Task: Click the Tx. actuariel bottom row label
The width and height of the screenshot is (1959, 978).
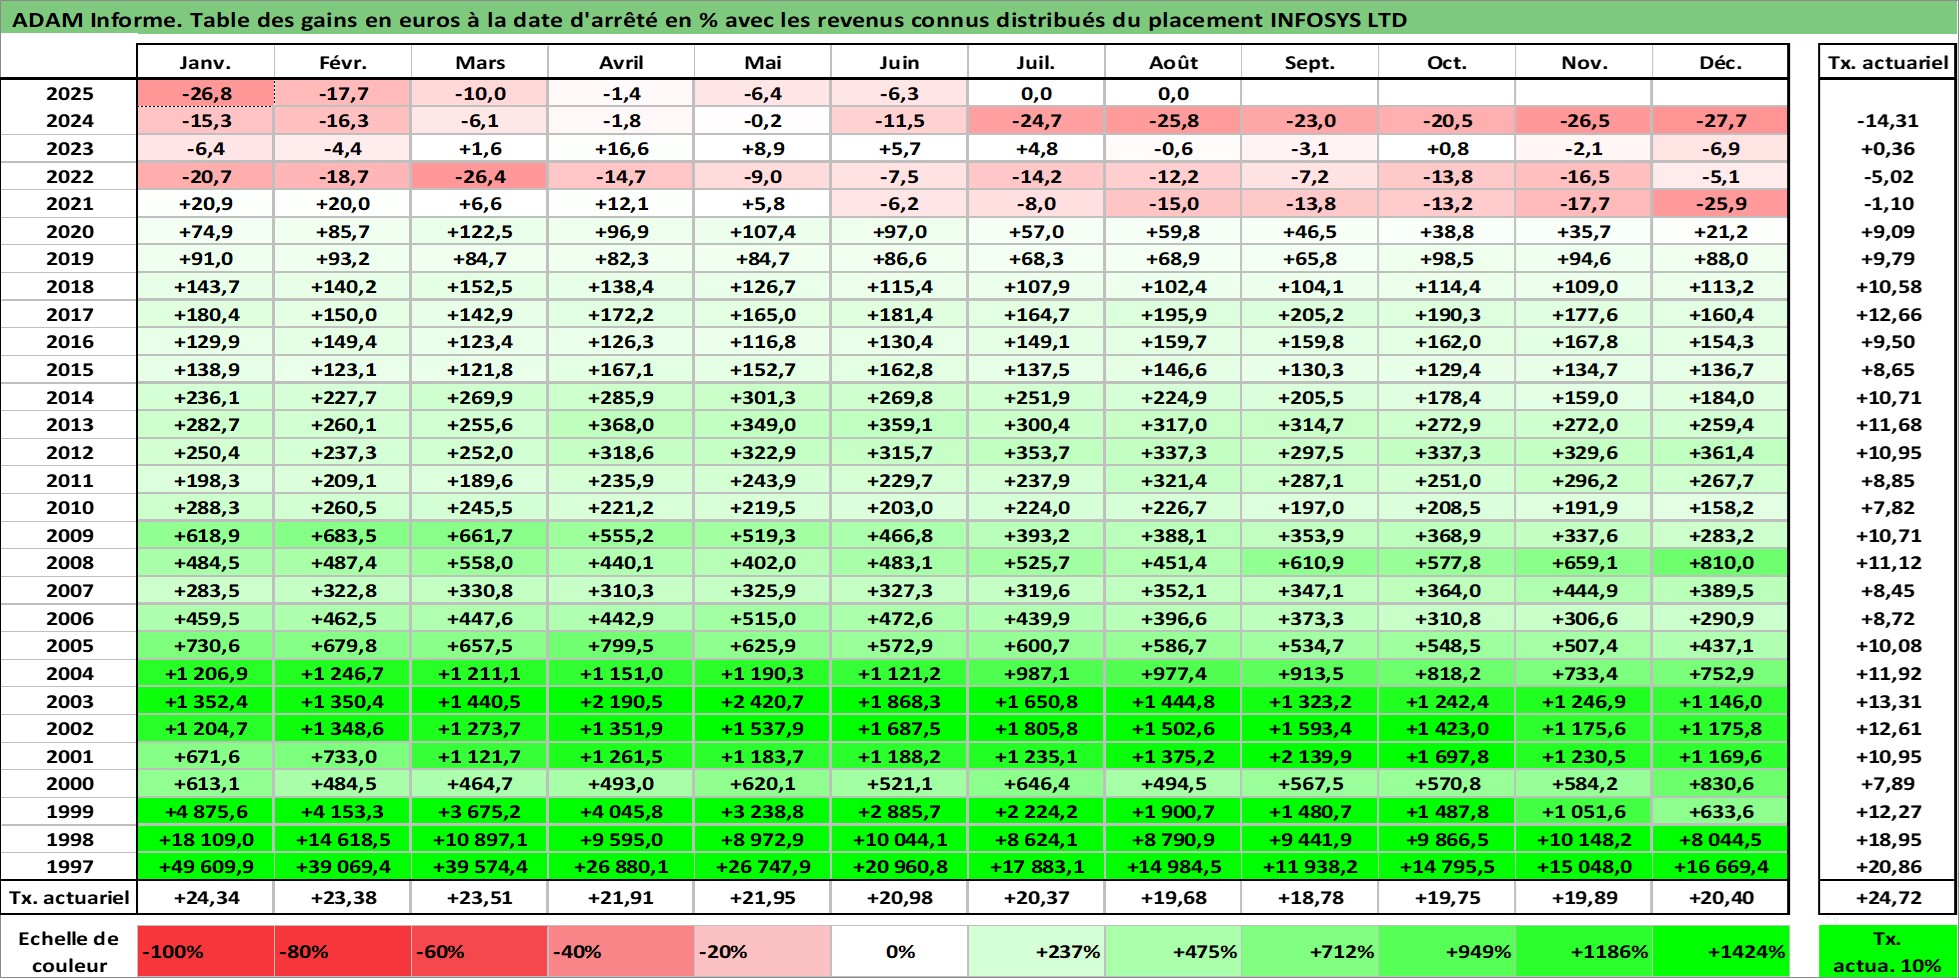Action: tap(69, 897)
